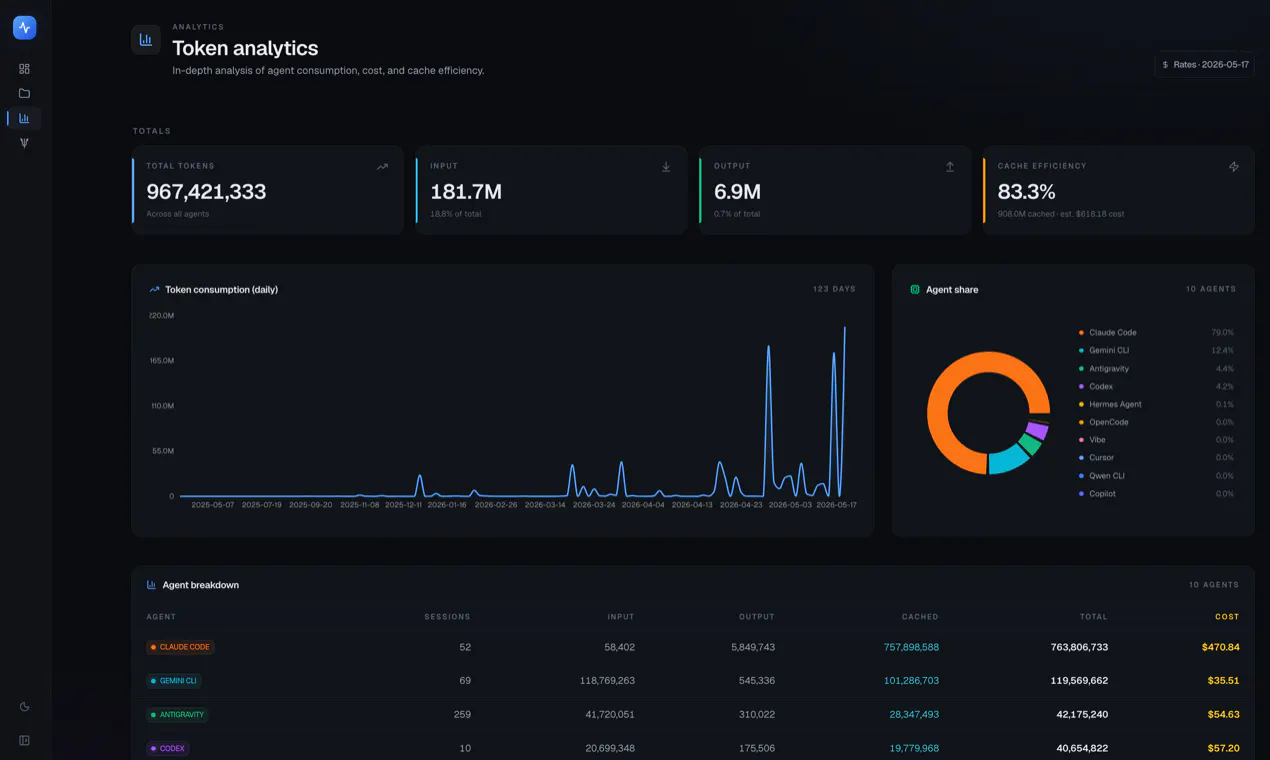Screen dimensions: 1270x760
Task: Toggle dark mode moon icon
Action: pos(24,707)
